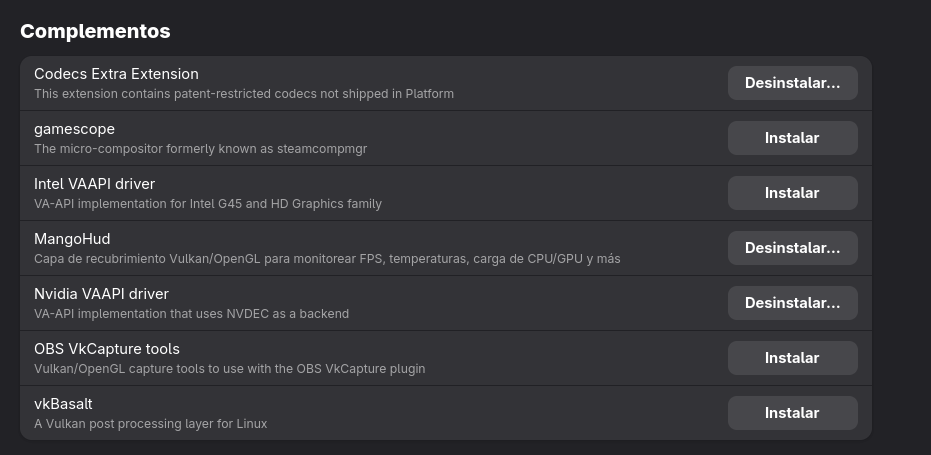This screenshot has width=931, height=455.
Task: Click the OBS VkCapture tools name
Action: pos(107,349)
